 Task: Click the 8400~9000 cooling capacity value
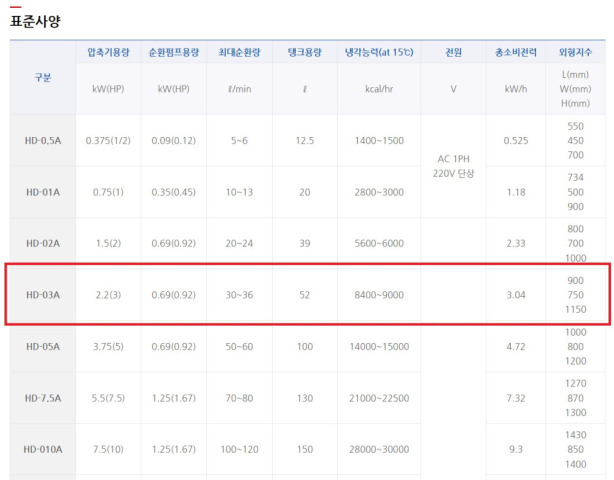[379, 295]
